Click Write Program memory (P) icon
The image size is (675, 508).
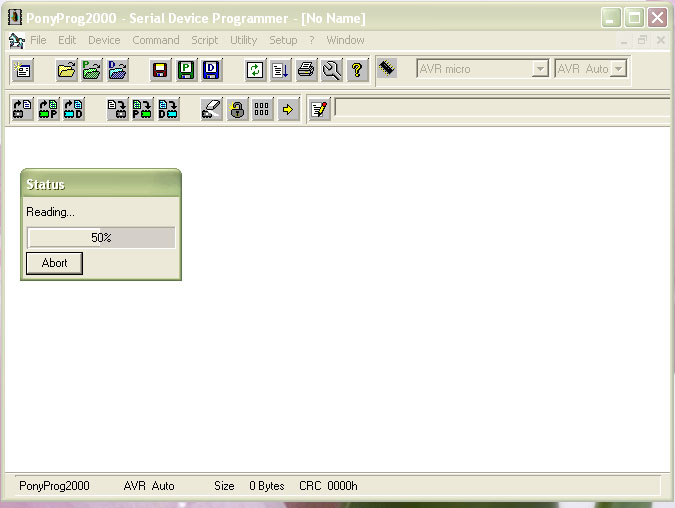pos(142,109)
